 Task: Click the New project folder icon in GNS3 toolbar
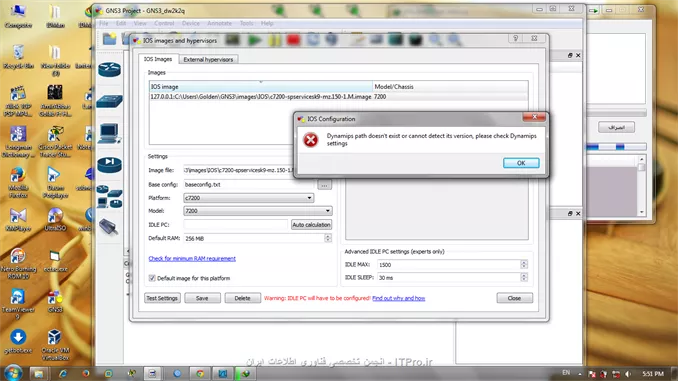[x=109, y=39]
